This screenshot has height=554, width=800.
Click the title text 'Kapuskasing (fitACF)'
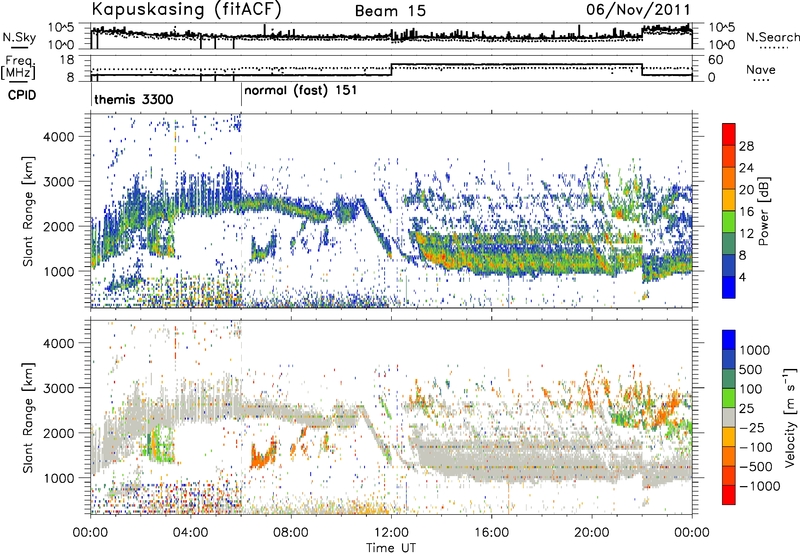pos(186,9)
